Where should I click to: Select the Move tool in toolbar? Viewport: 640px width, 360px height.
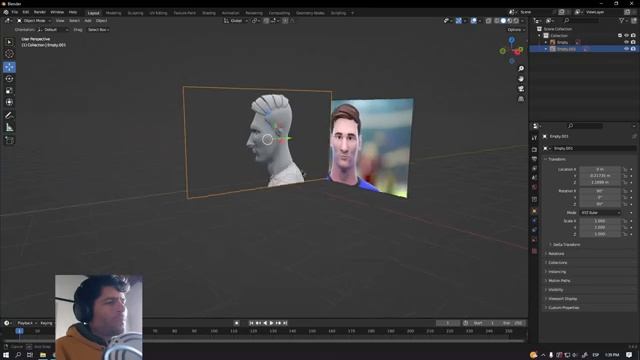coord(9,67)
